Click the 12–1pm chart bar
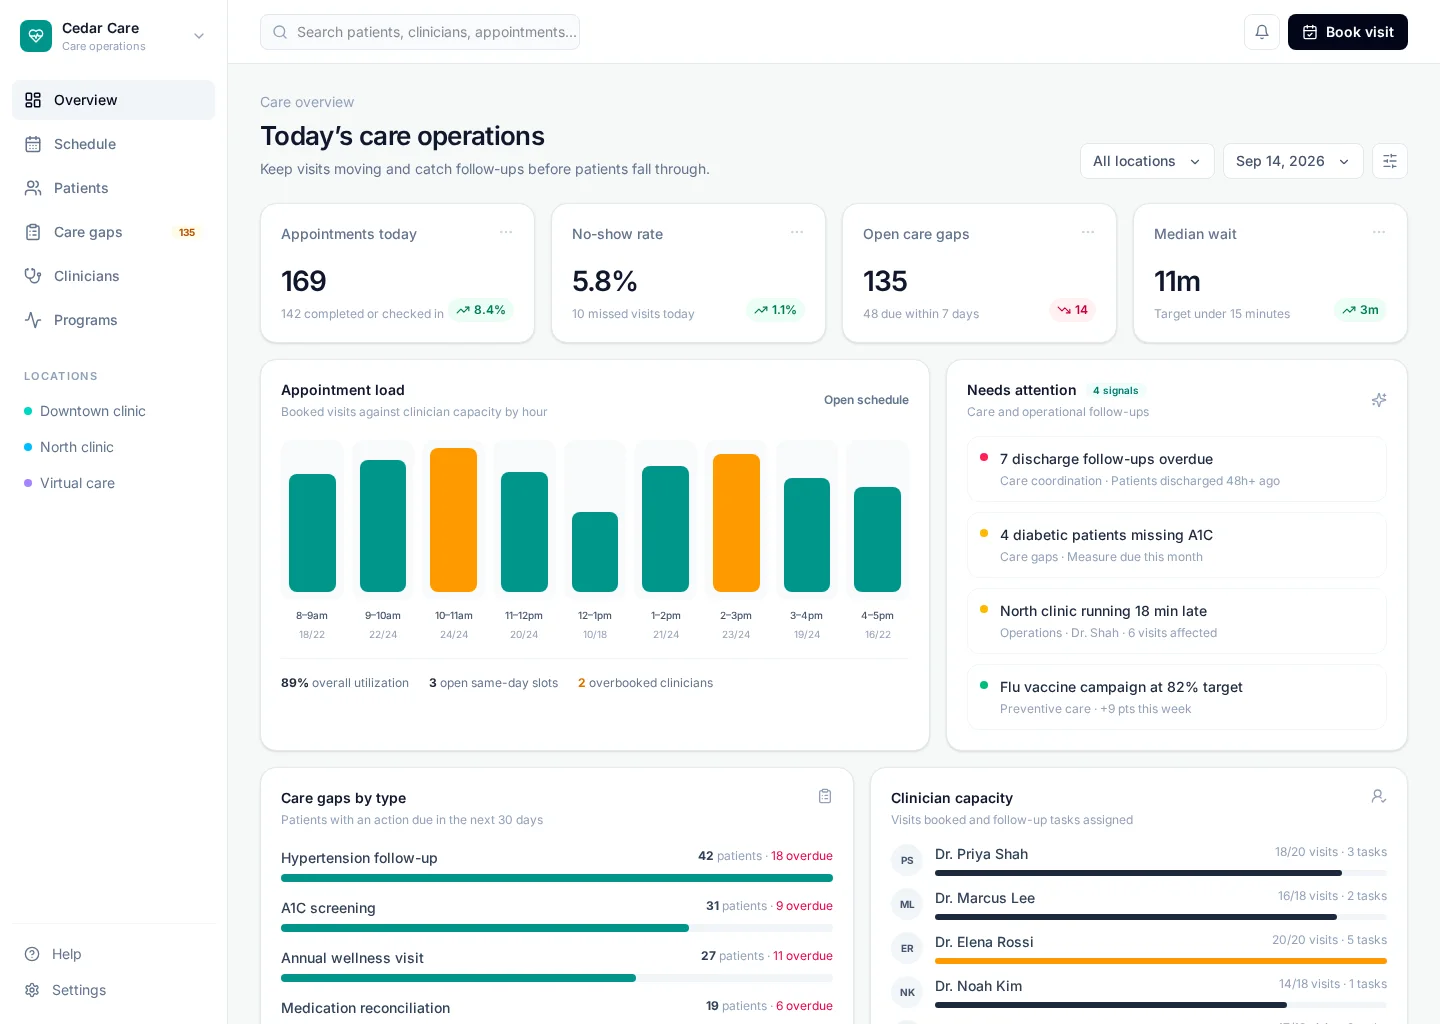Viewport: 1440px width, 1024px height. tap(595, 552)
